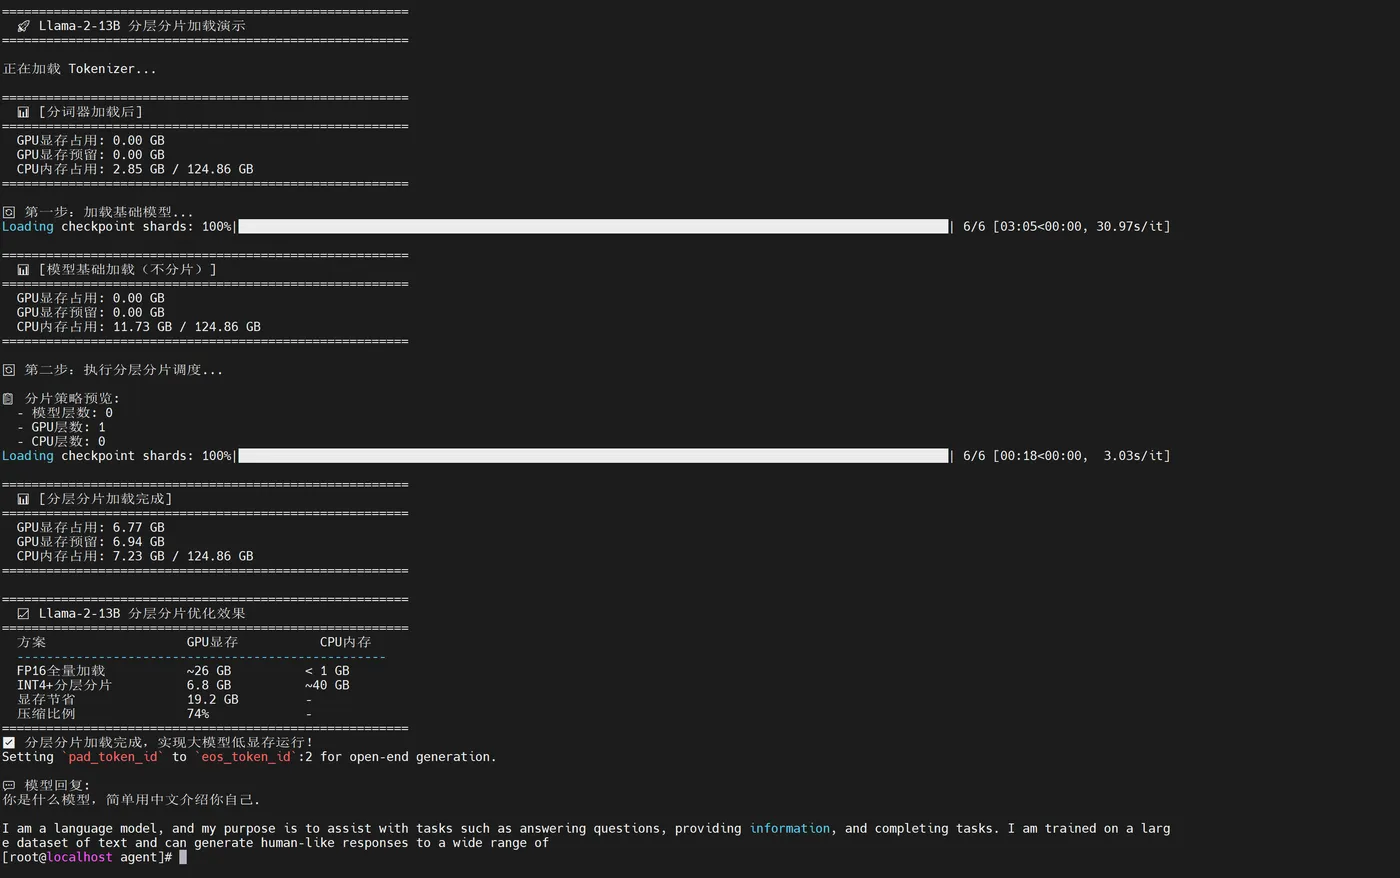The image size is (1400, 878).
Task: Click the first checkpoint shards progress bar
Action: (x=594, y=227)
